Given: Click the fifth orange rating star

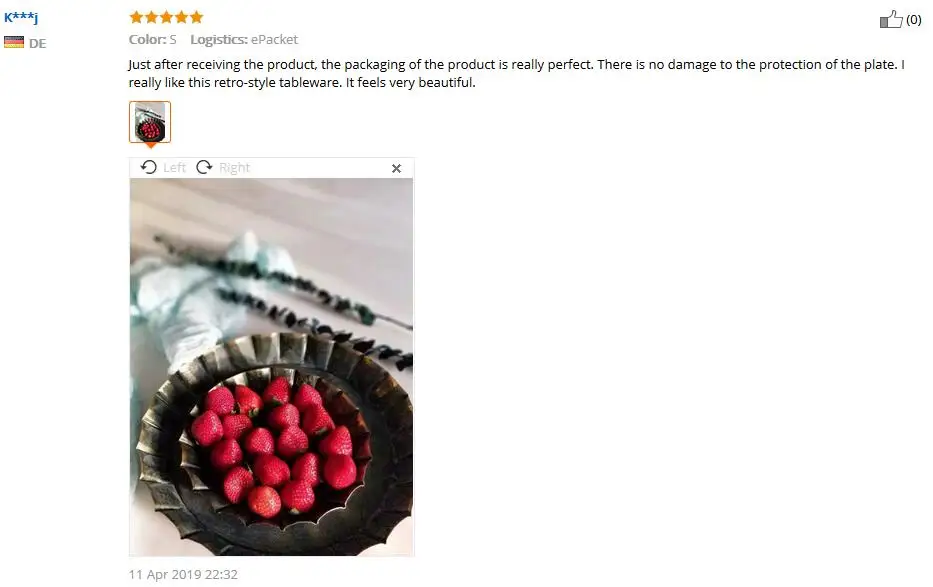Looking at the screenshot, I should [x=196, y=17].
